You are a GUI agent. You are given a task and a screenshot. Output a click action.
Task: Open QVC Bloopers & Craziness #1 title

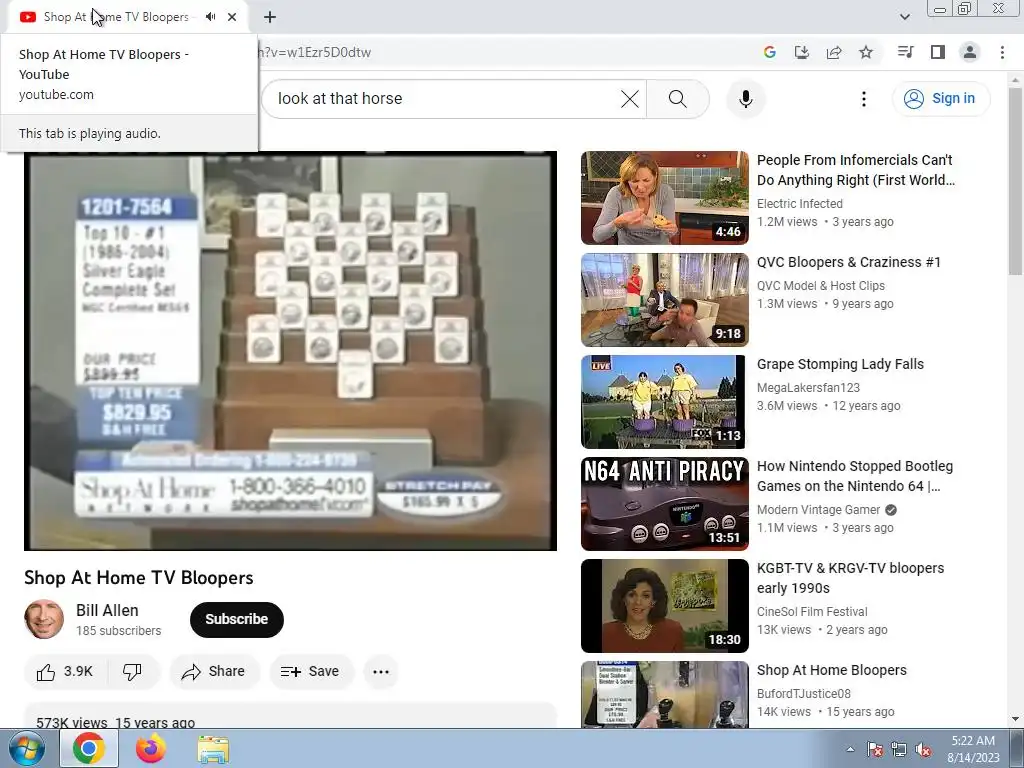point(848,262)
